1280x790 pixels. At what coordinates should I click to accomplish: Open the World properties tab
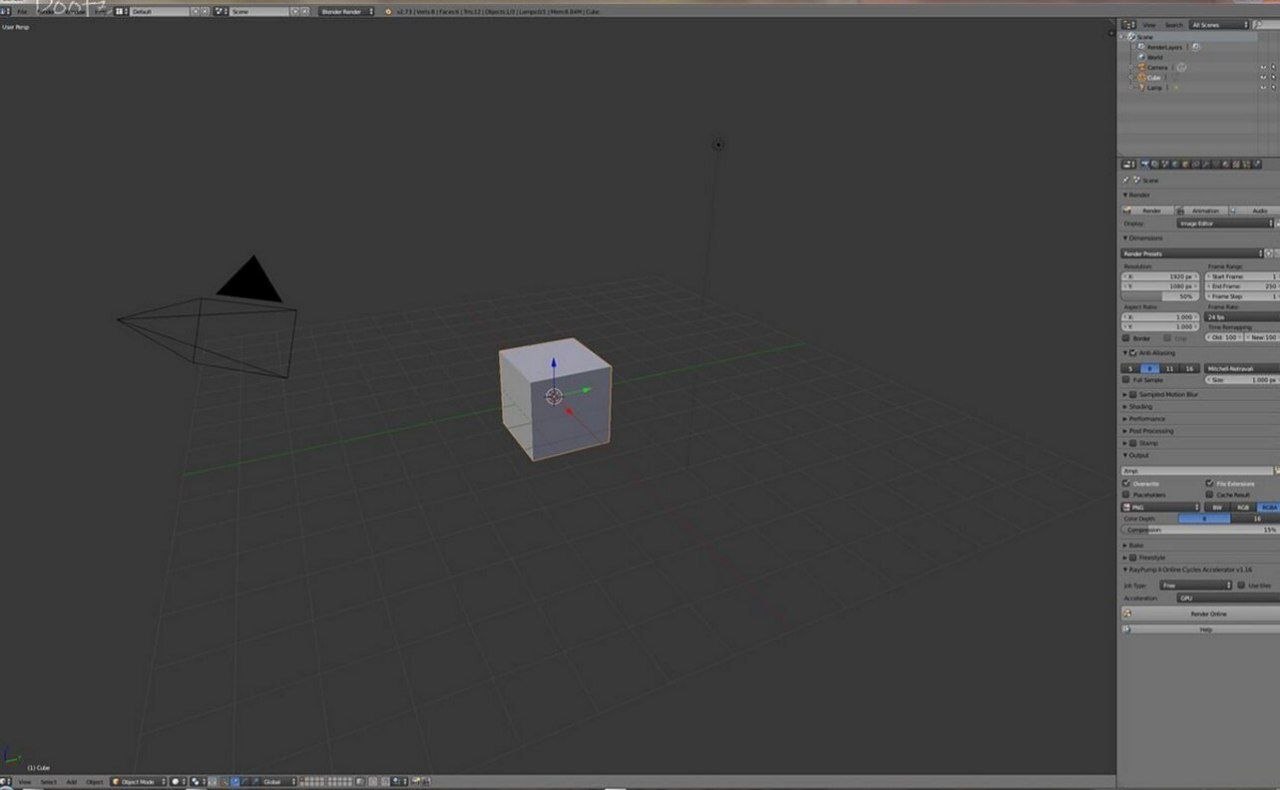pos(1175,164)
